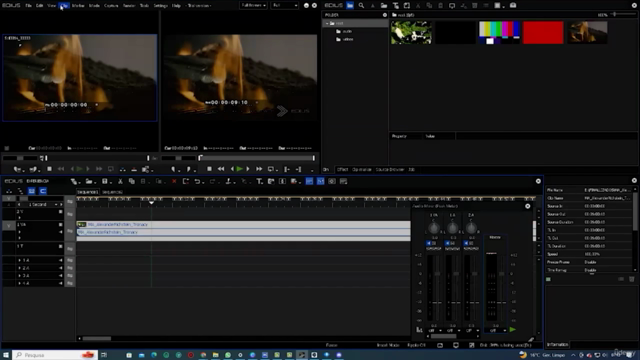This screenshot has height=360, width=640.
Task: Expand the 3 A audio track
Action: coord(19,276)
